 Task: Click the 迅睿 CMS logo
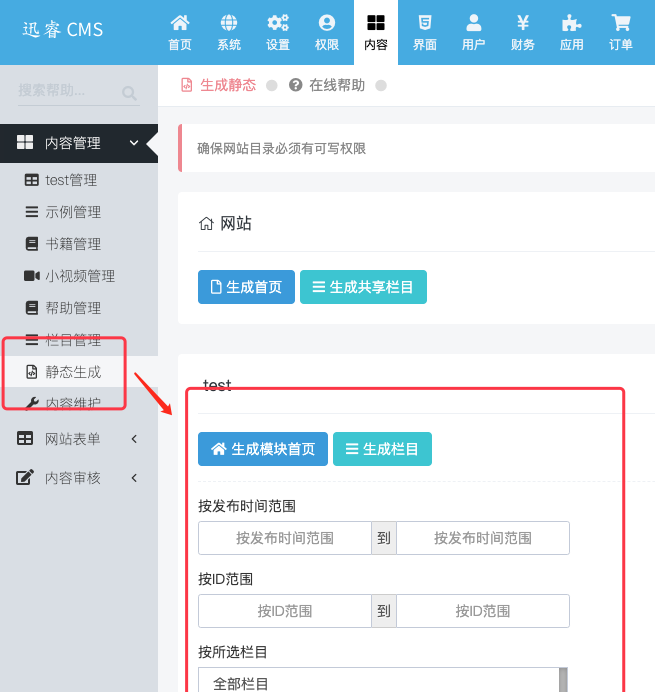click(63, 30)
